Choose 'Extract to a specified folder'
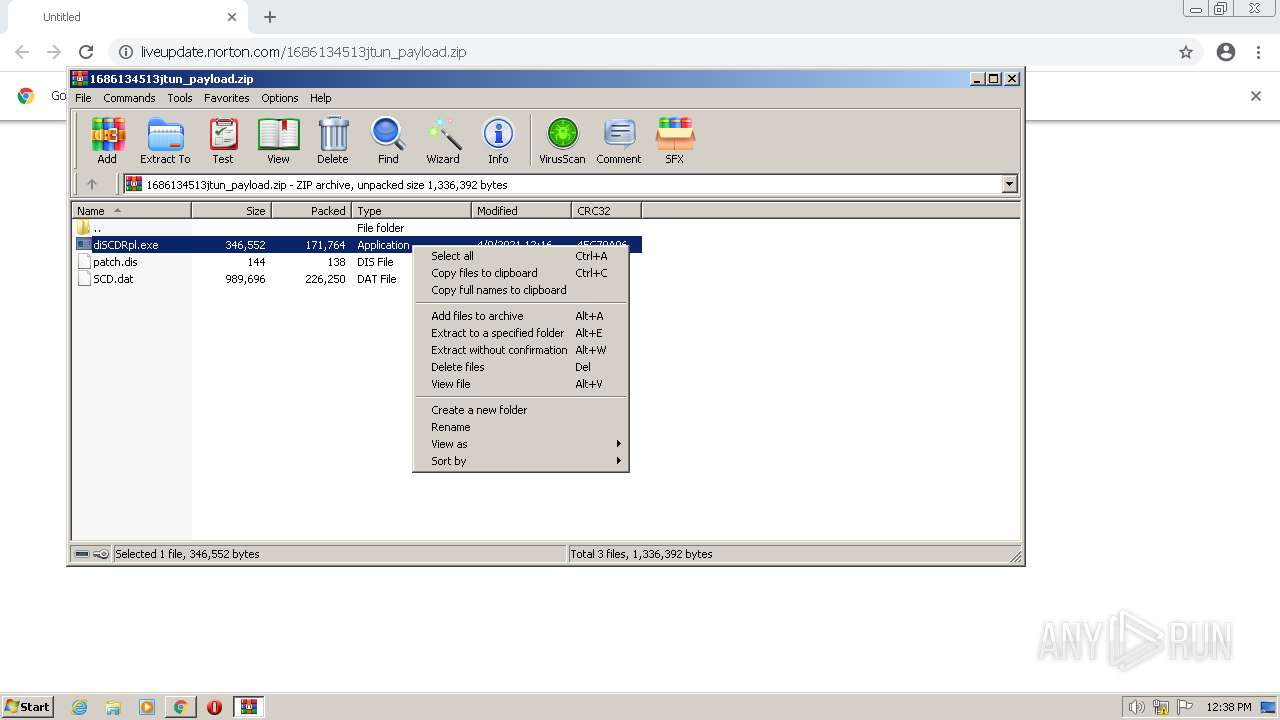This screenshot has width=1280, height=720. (521, 333)
